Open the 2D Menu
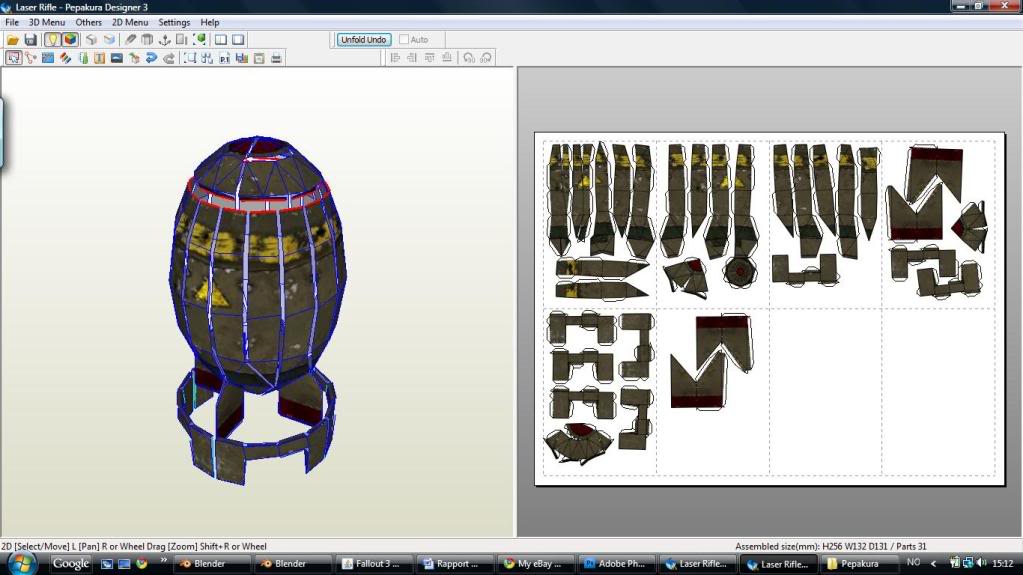 [130, 22]
